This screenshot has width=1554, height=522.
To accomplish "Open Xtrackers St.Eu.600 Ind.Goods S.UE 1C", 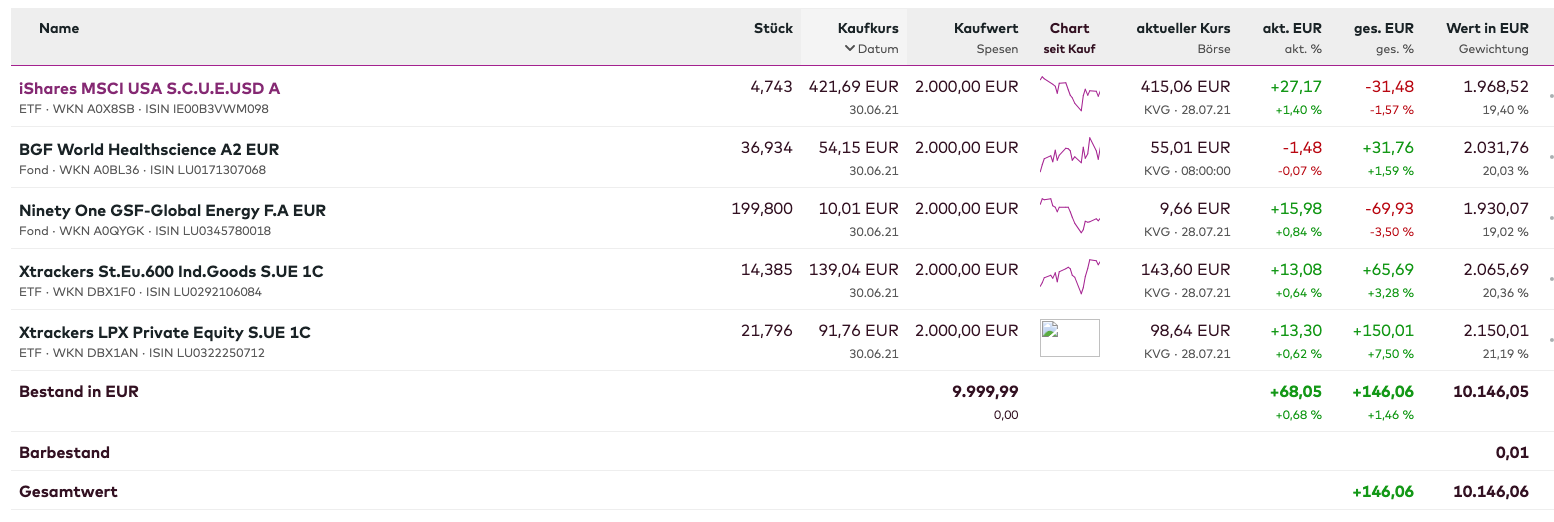I will [x=171, y=272].
